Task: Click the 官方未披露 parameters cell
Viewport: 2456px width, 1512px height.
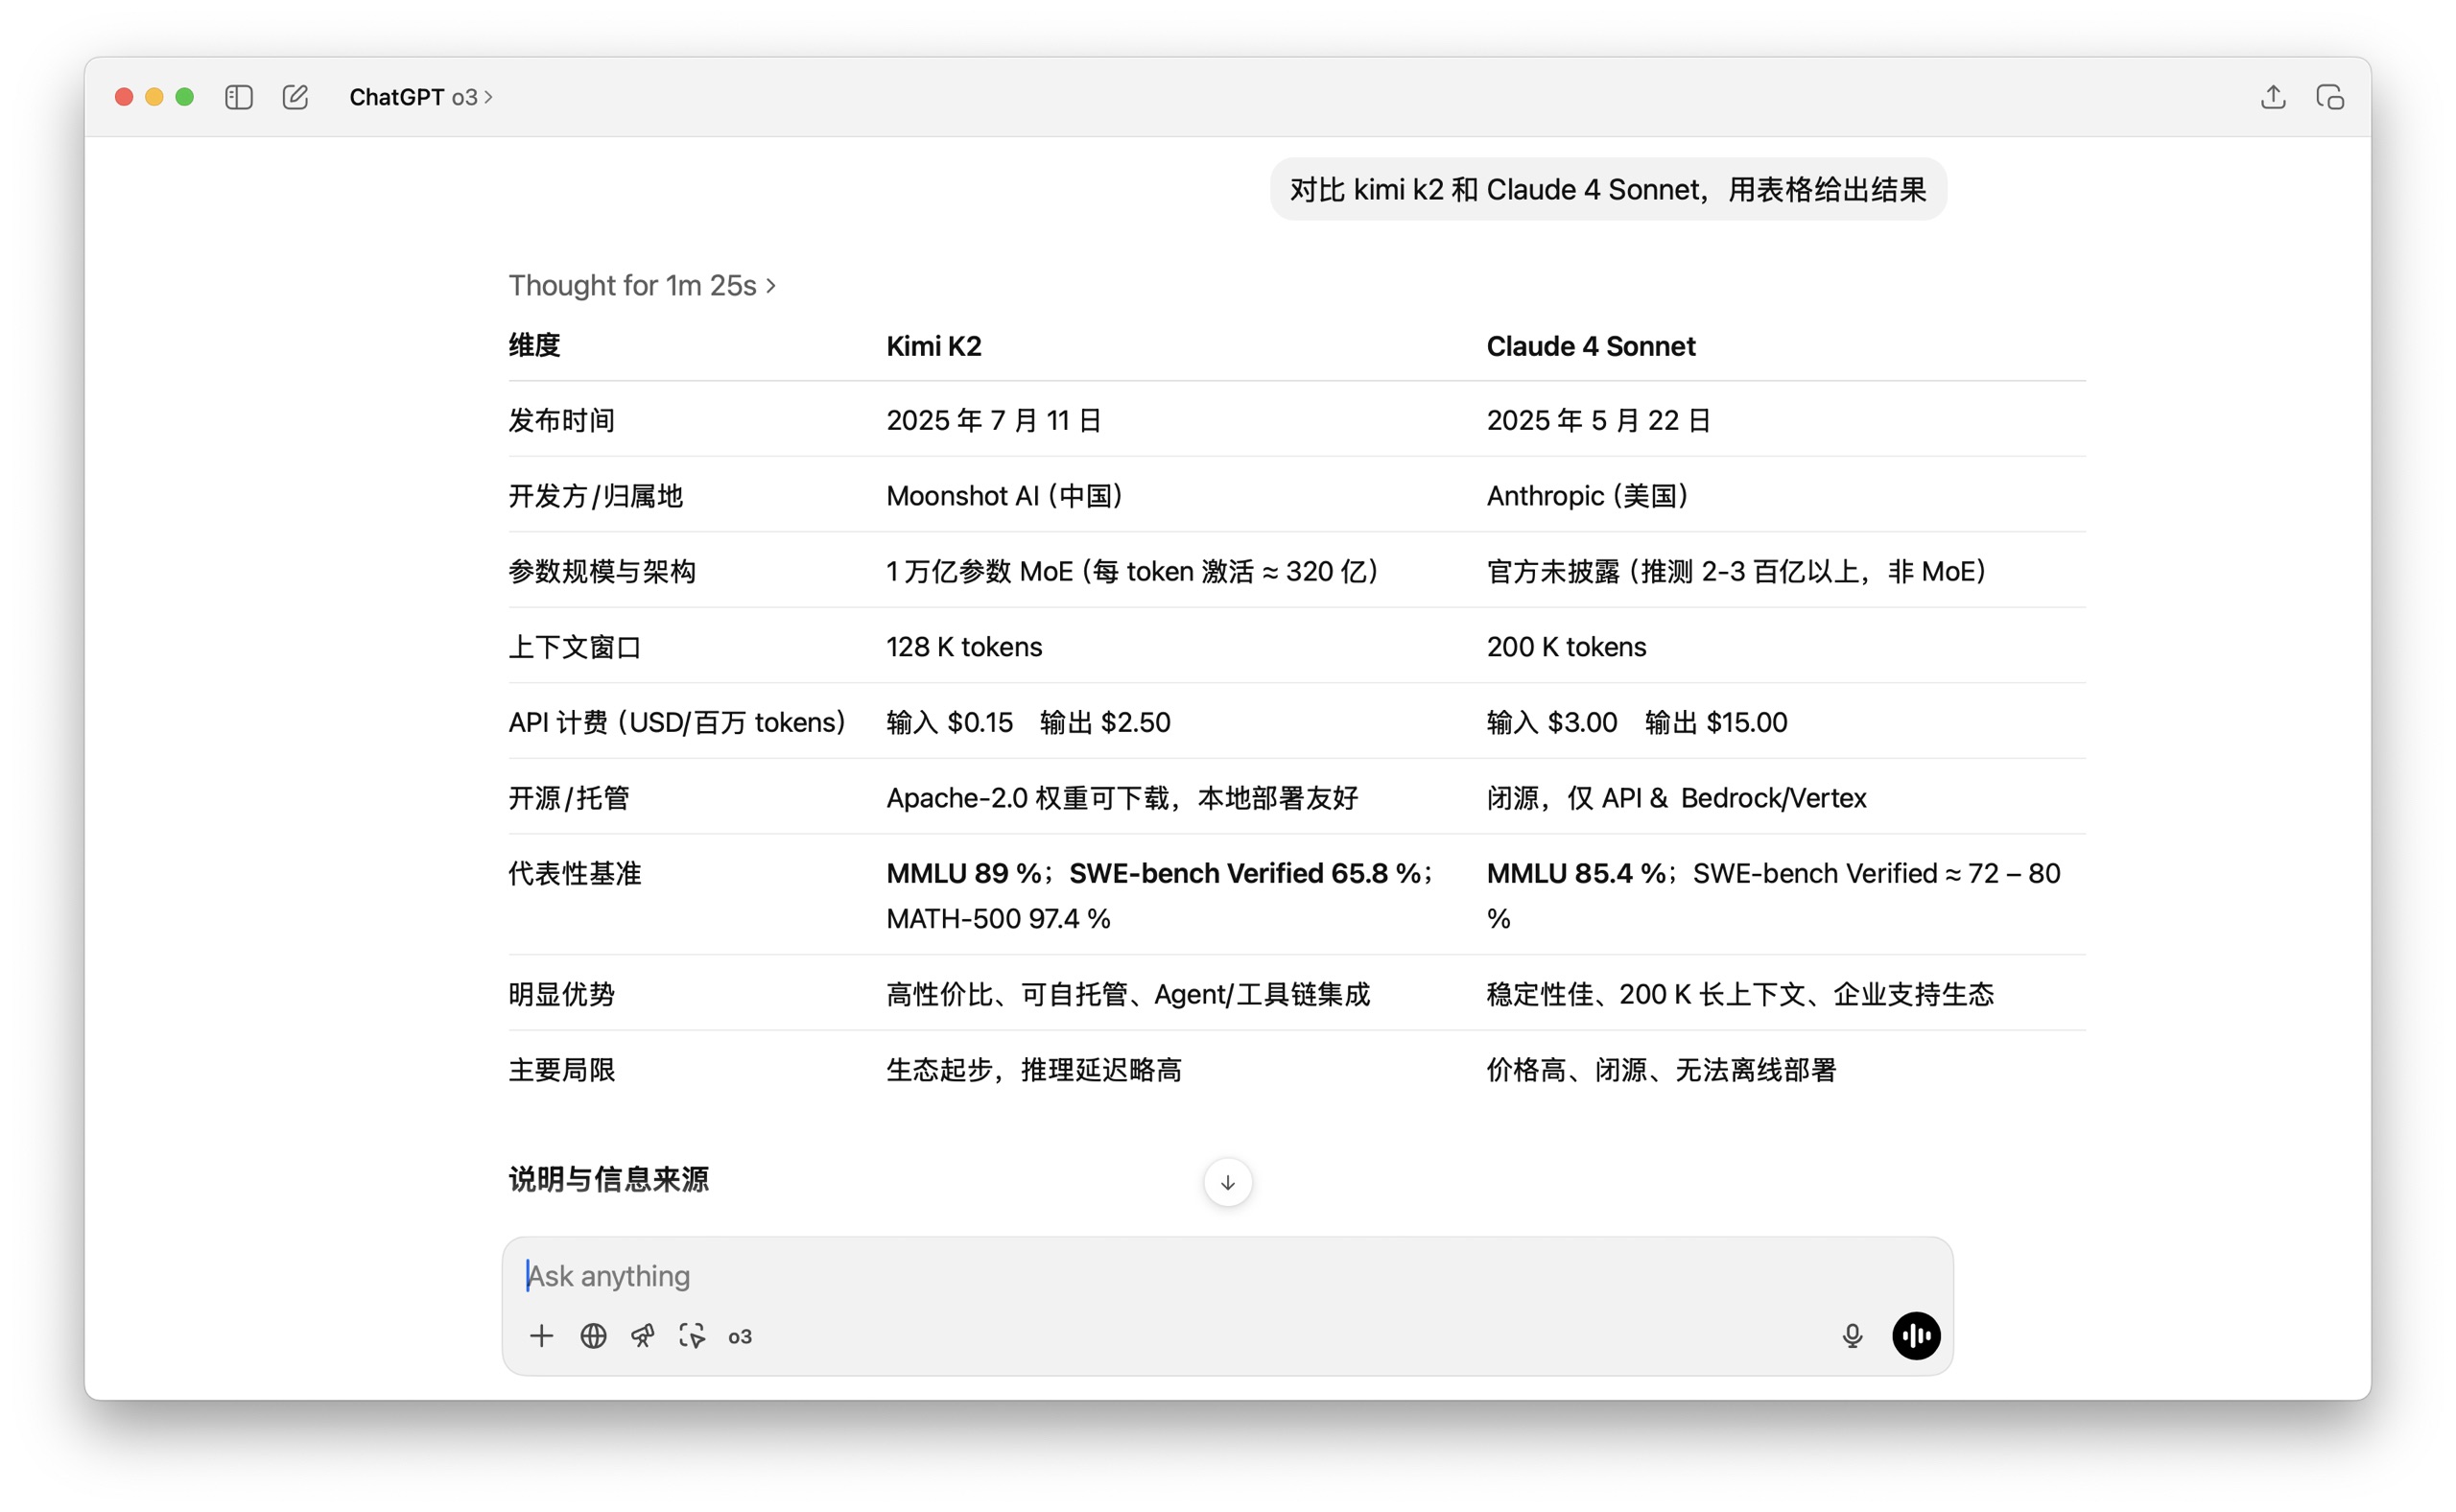Action: (x=1737, y=571)
